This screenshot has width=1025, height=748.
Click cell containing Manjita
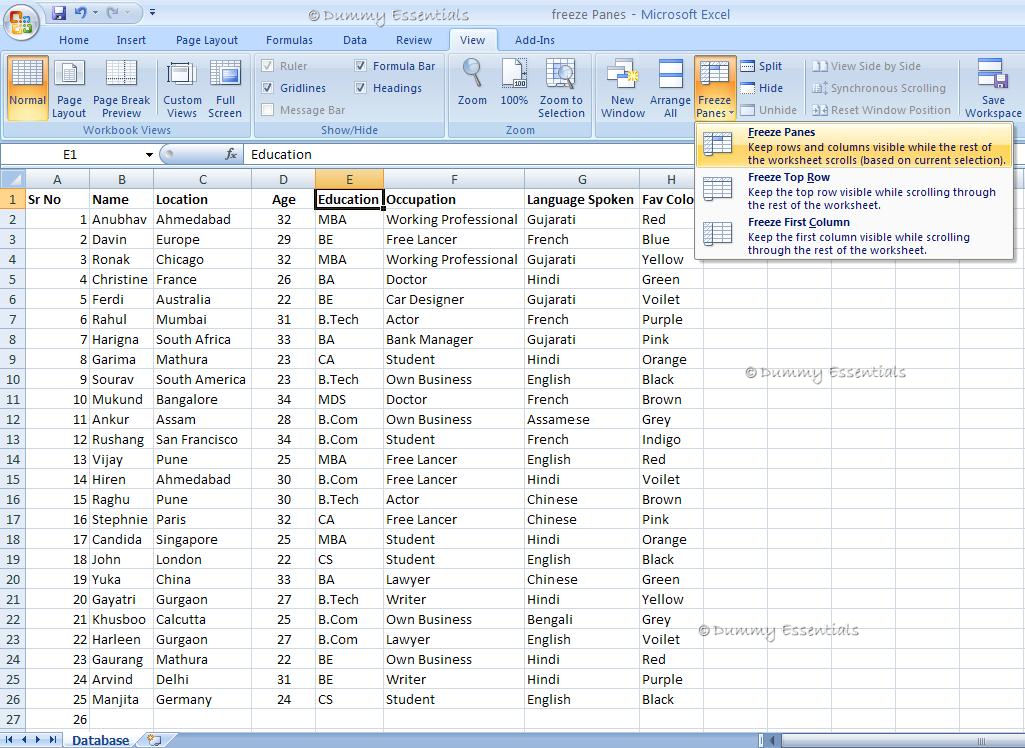coord(122,699)
